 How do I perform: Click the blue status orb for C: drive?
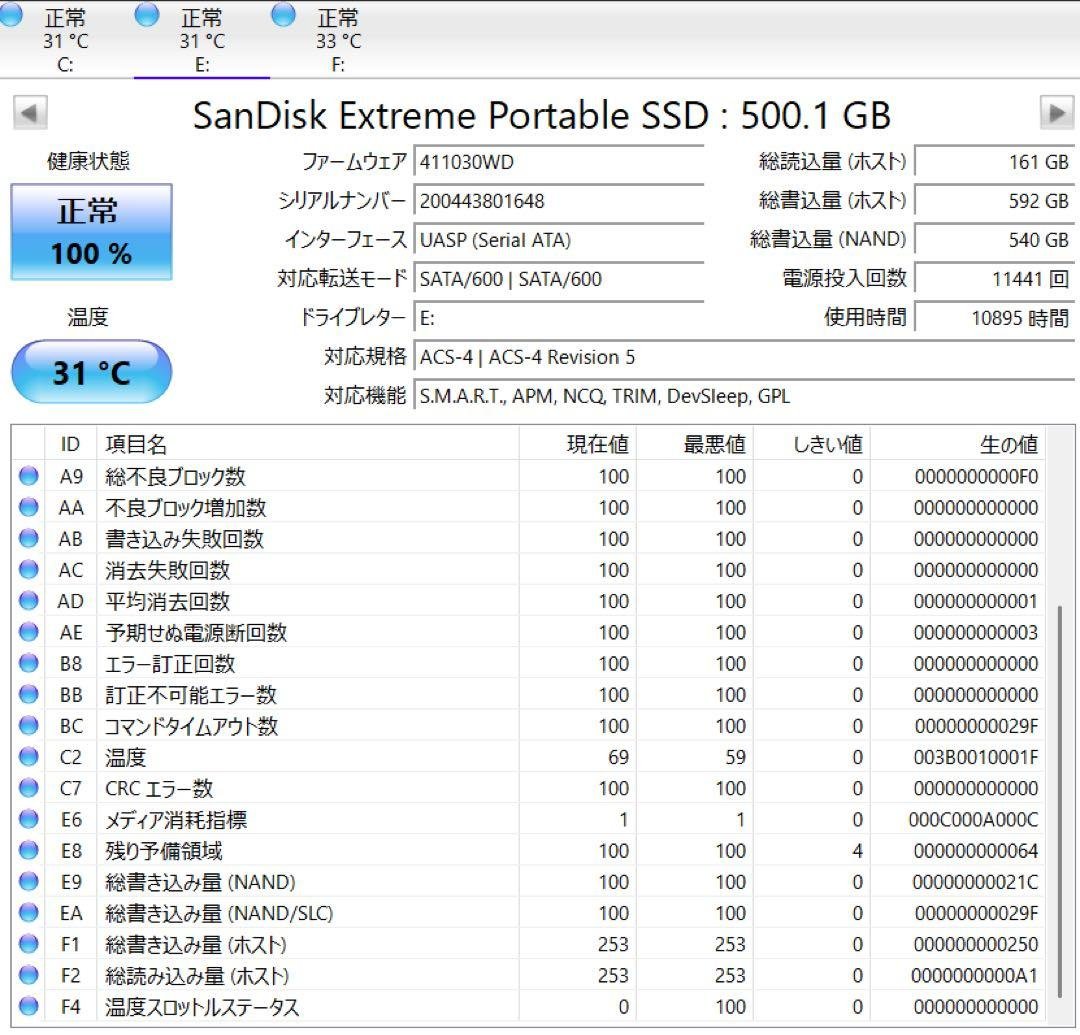click(x=12, y=15)
